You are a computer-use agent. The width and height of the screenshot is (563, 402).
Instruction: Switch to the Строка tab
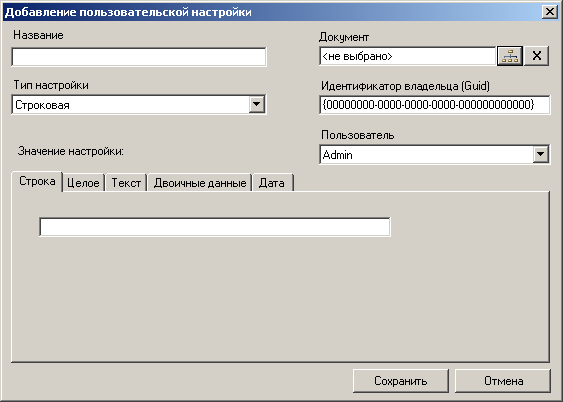point(37,181)
